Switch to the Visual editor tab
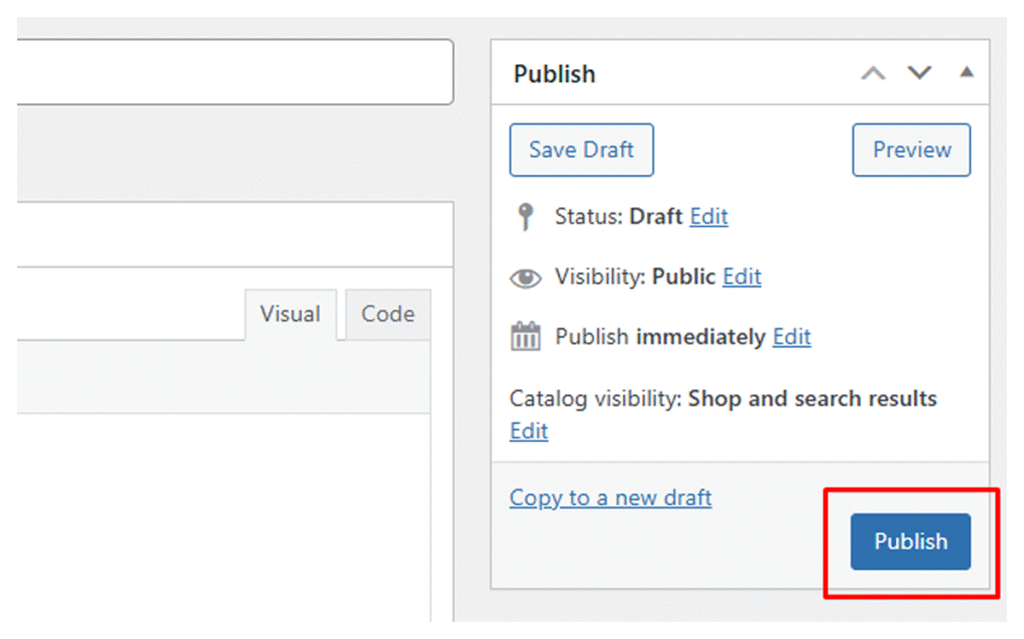 point(290,314)
